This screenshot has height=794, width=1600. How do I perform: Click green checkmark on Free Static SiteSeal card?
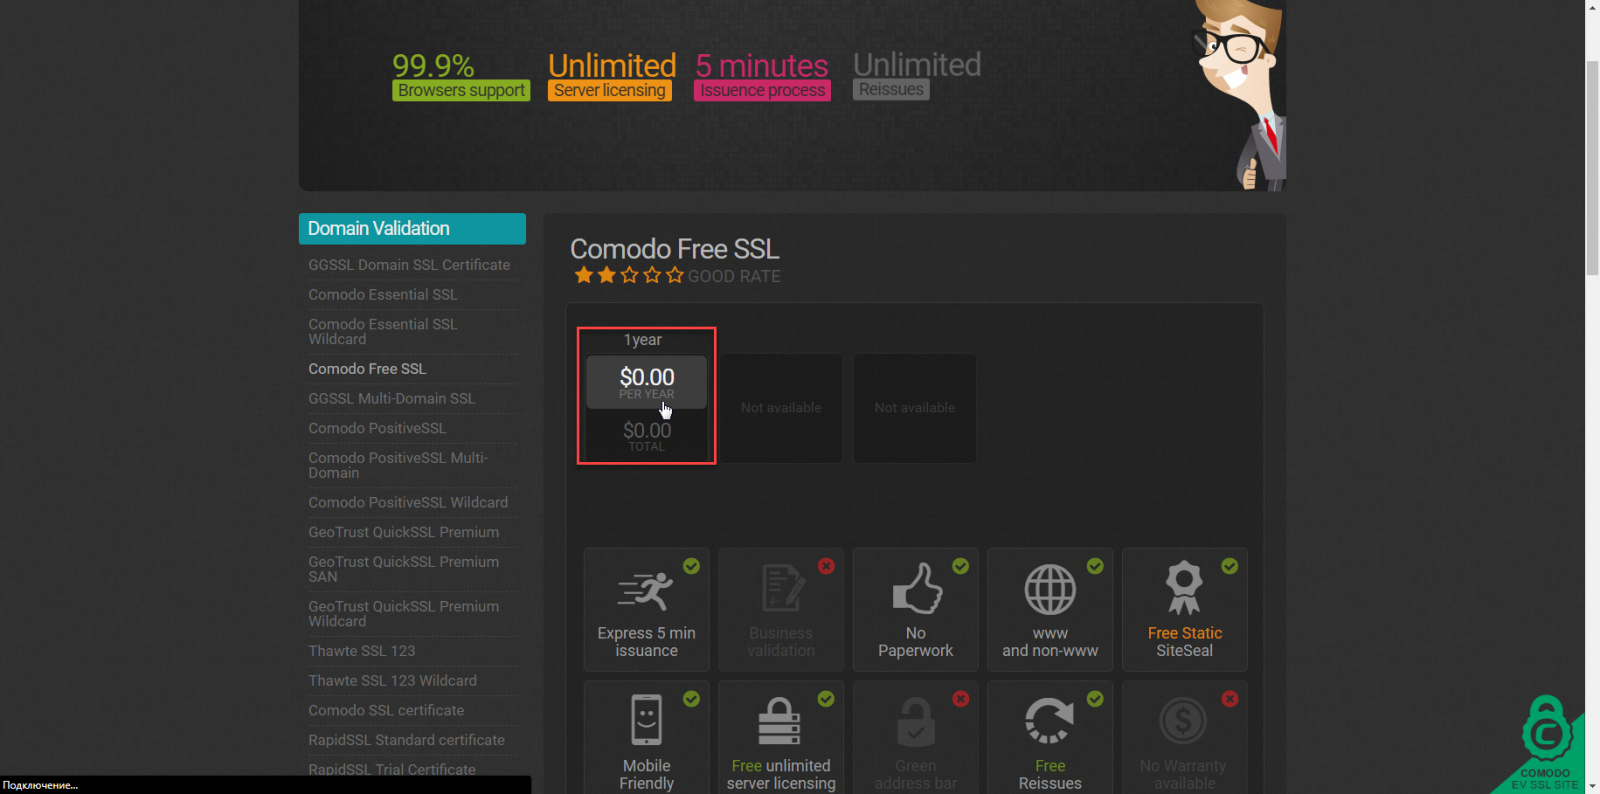(1230, 566)
